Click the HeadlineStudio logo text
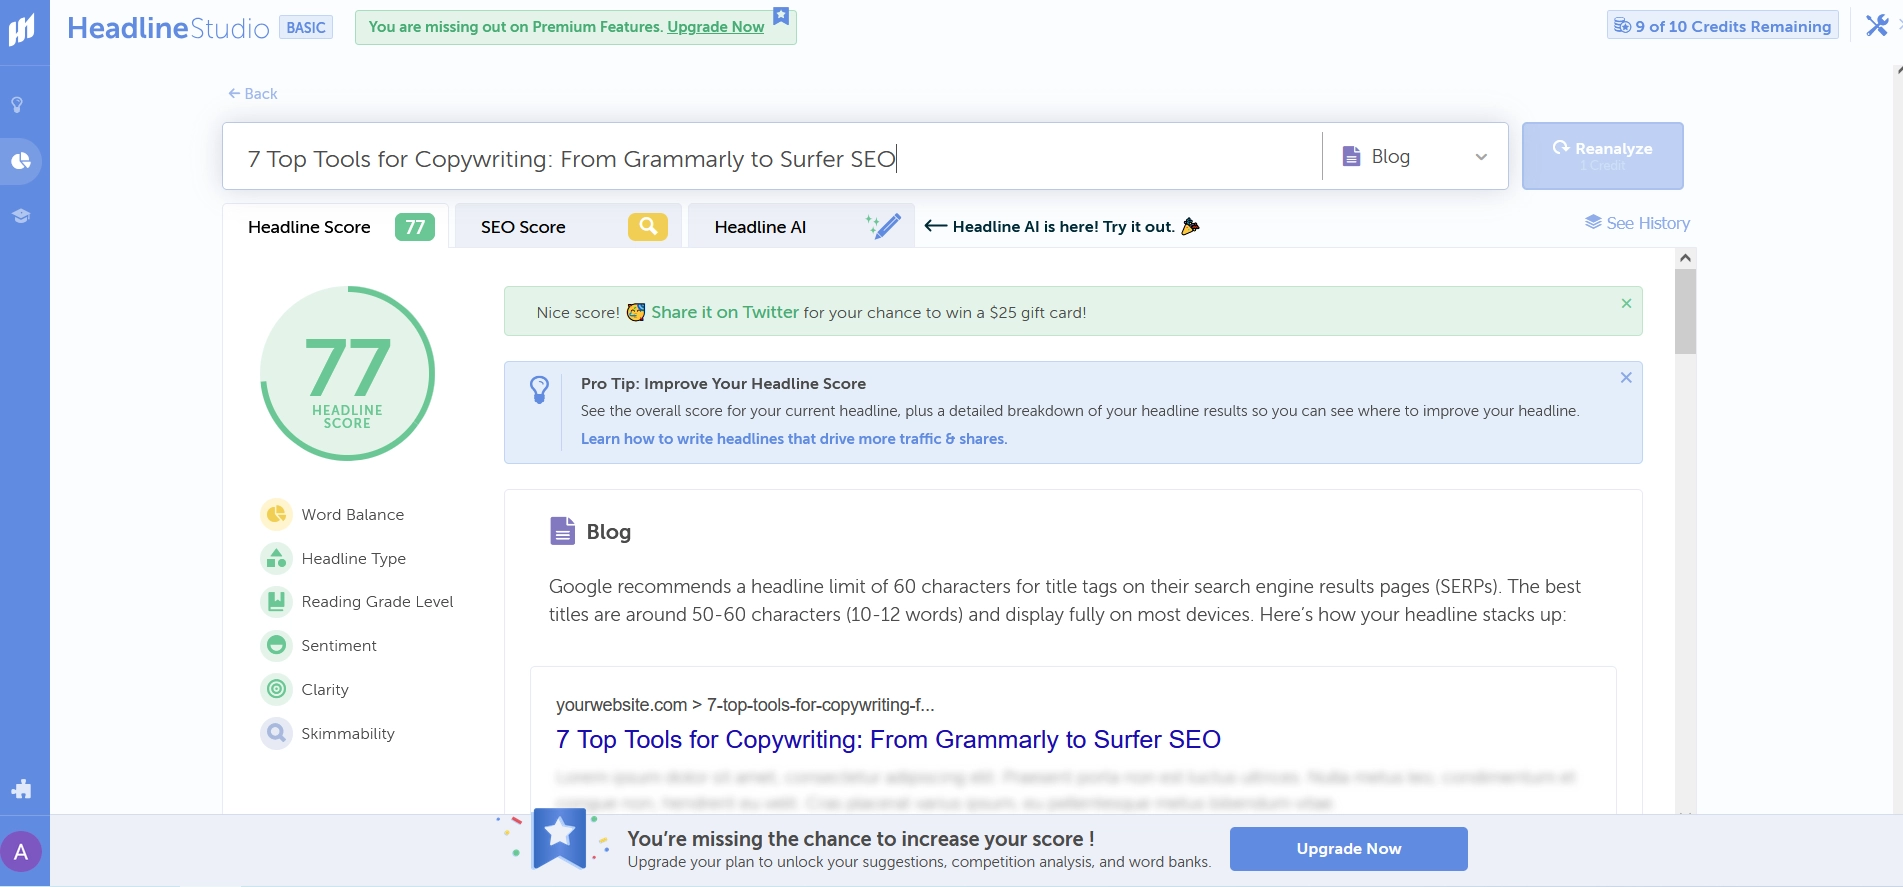The width and height of the screenshot is (1903, 887). click(168, 28)
